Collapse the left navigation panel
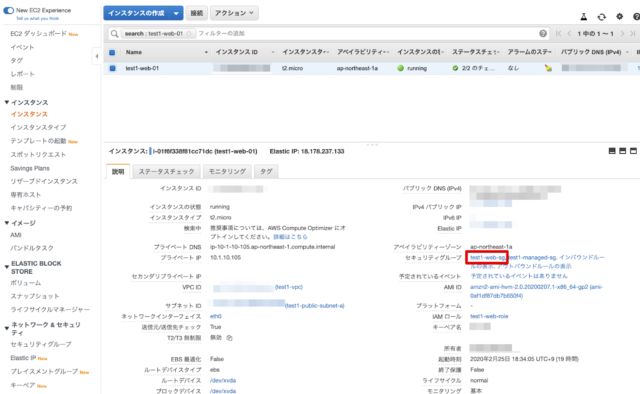Image resolution: width=640 pixels, height=394 pixels. click(x=97, y=56)
